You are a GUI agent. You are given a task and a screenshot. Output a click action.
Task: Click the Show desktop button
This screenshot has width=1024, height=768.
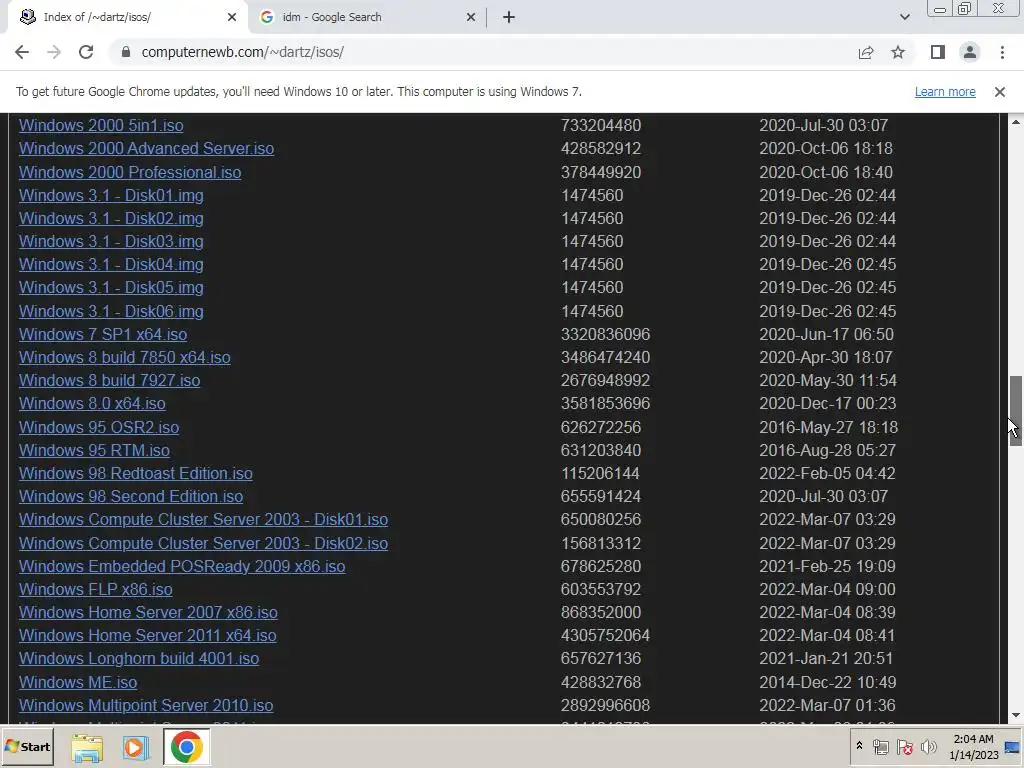tap(1013, 747)
